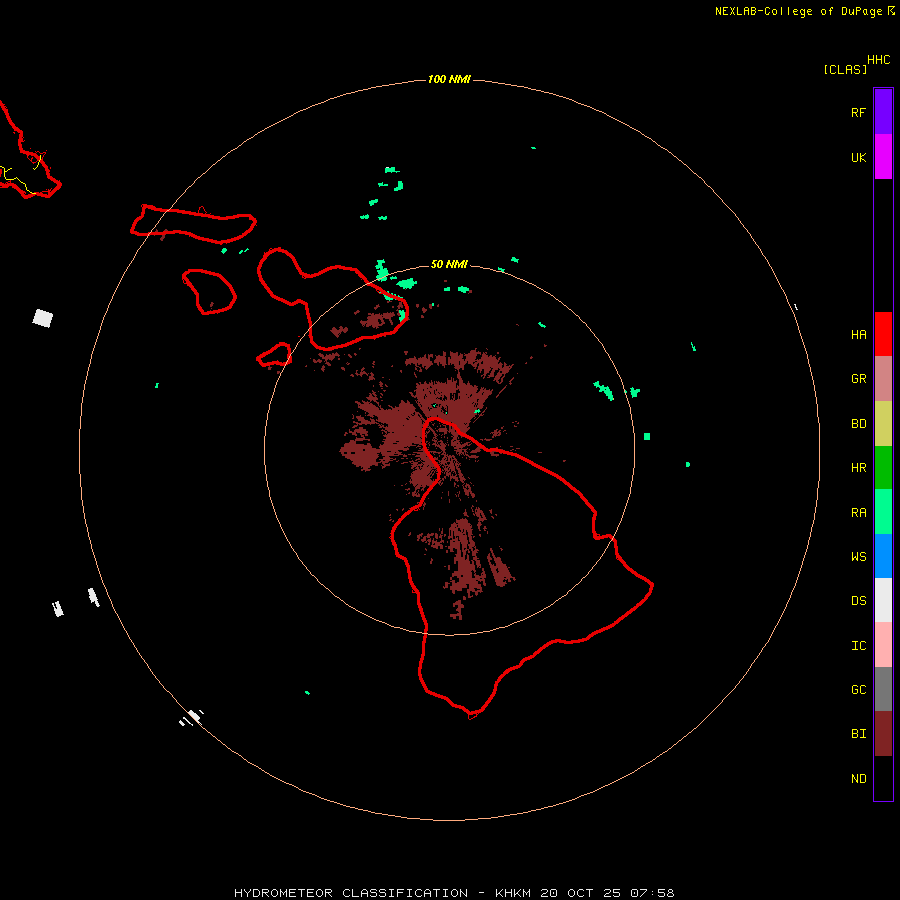
Task: Click the WS blue legend swatch
Action: coord(883,556)
